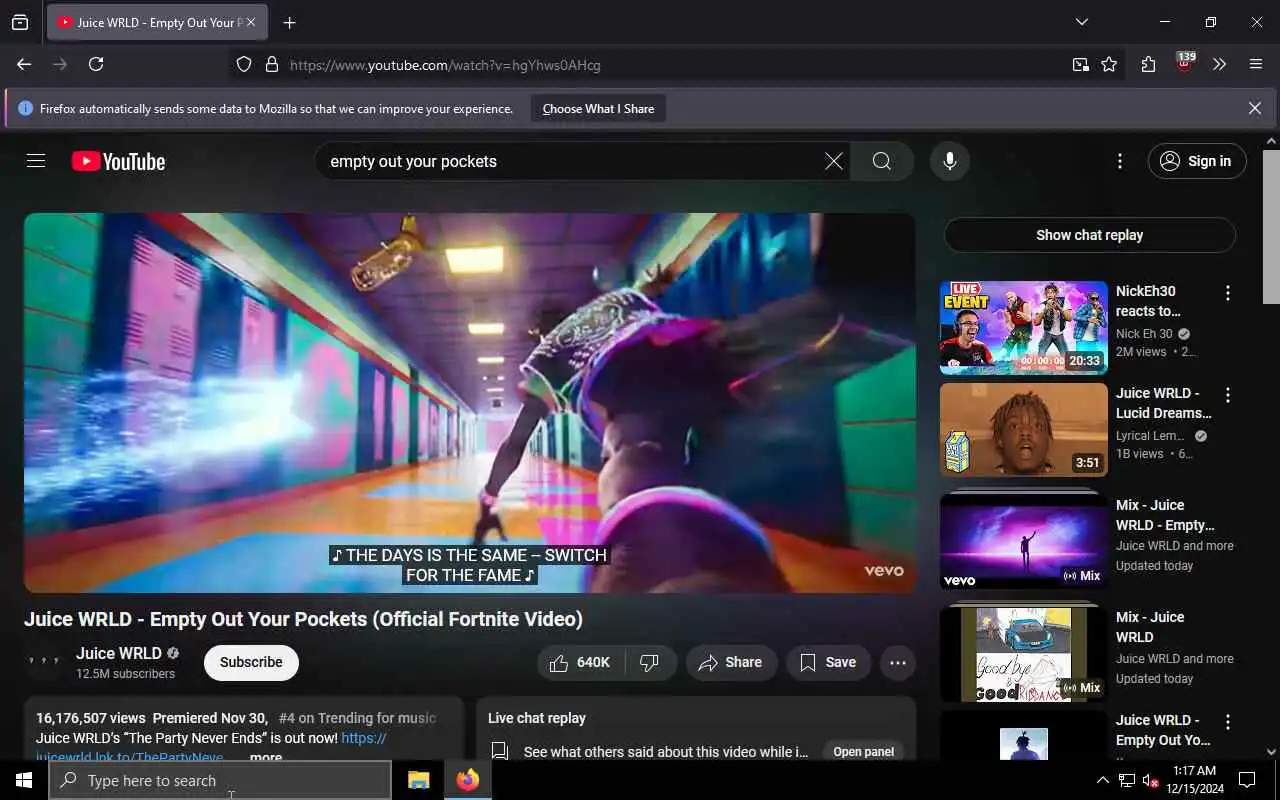Open the clock showing 1:17 AM

click(1192, 780)
